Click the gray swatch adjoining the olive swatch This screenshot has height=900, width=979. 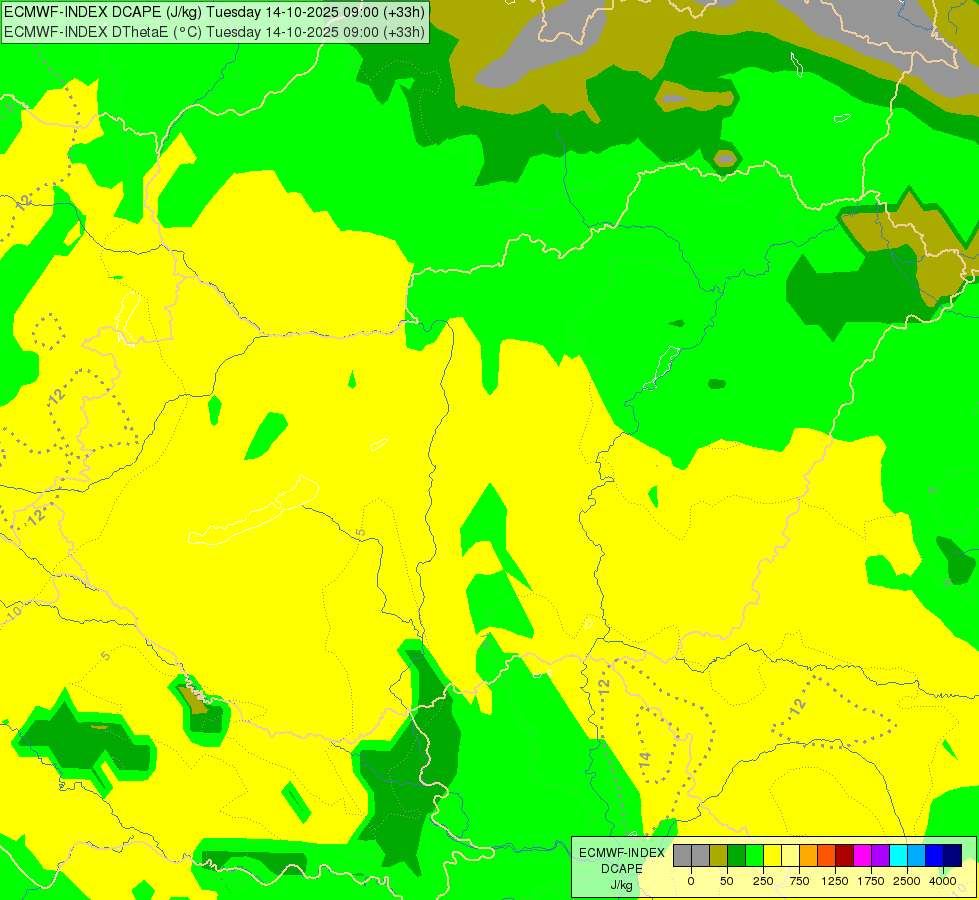coord(701,856)
